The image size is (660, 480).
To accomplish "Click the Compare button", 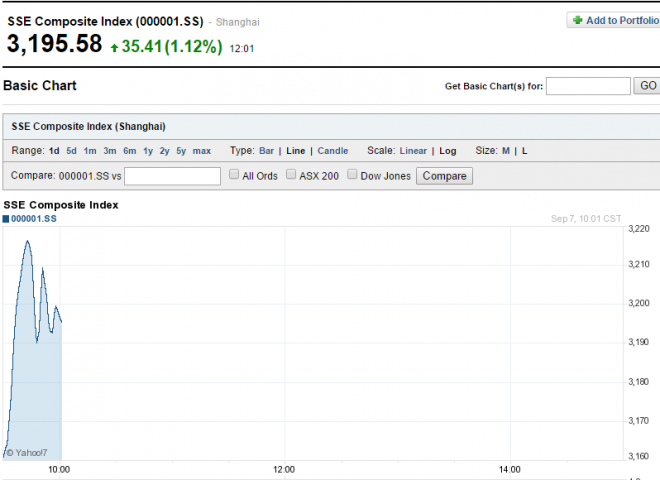I will (445, 176).
